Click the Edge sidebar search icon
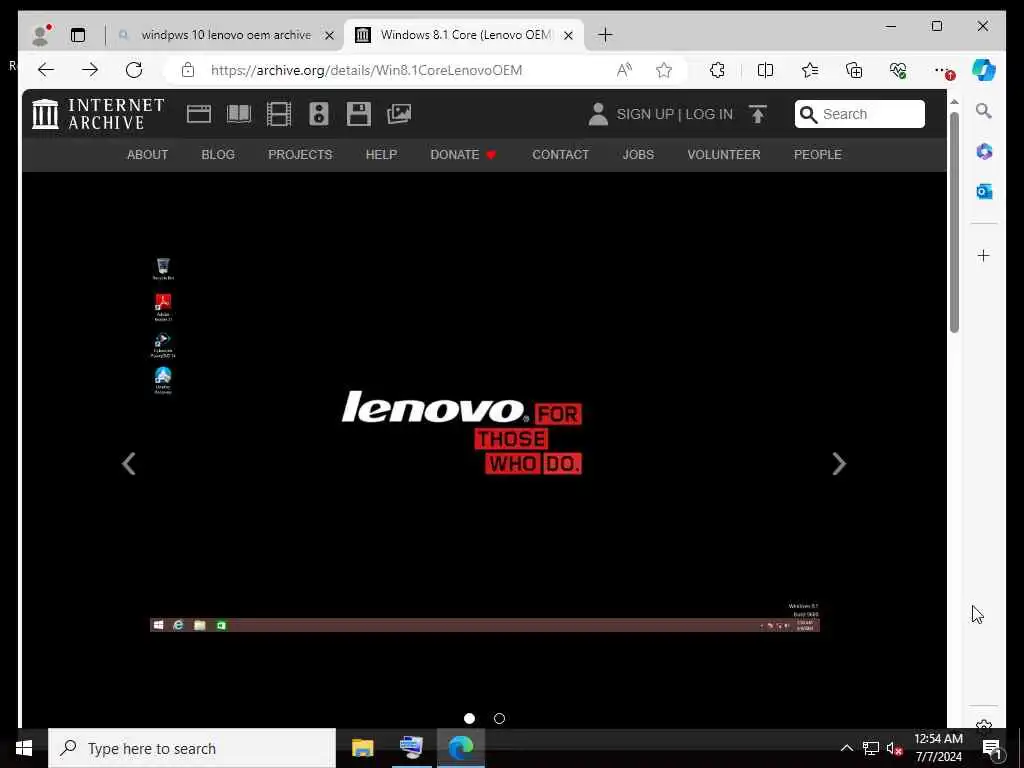1024x768 pixels. click(x=984, y=111)
